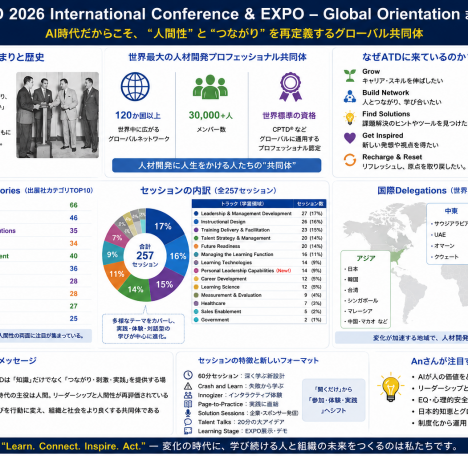The height and width of the screenshot is (456, 468).
Task: Click the 世界標準の資格 heading
Action: 289,116
